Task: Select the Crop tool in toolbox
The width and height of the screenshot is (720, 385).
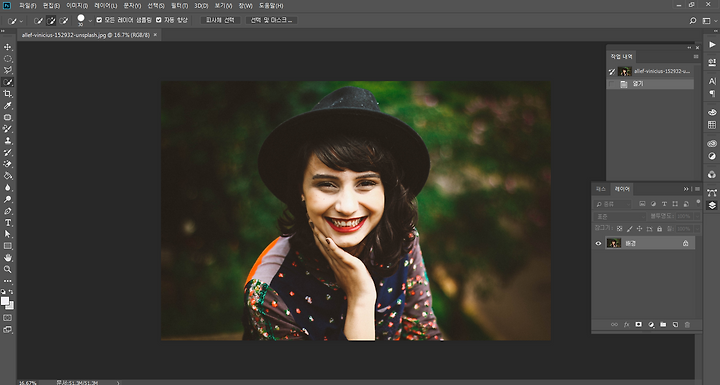Action: [x=8, y=94]
